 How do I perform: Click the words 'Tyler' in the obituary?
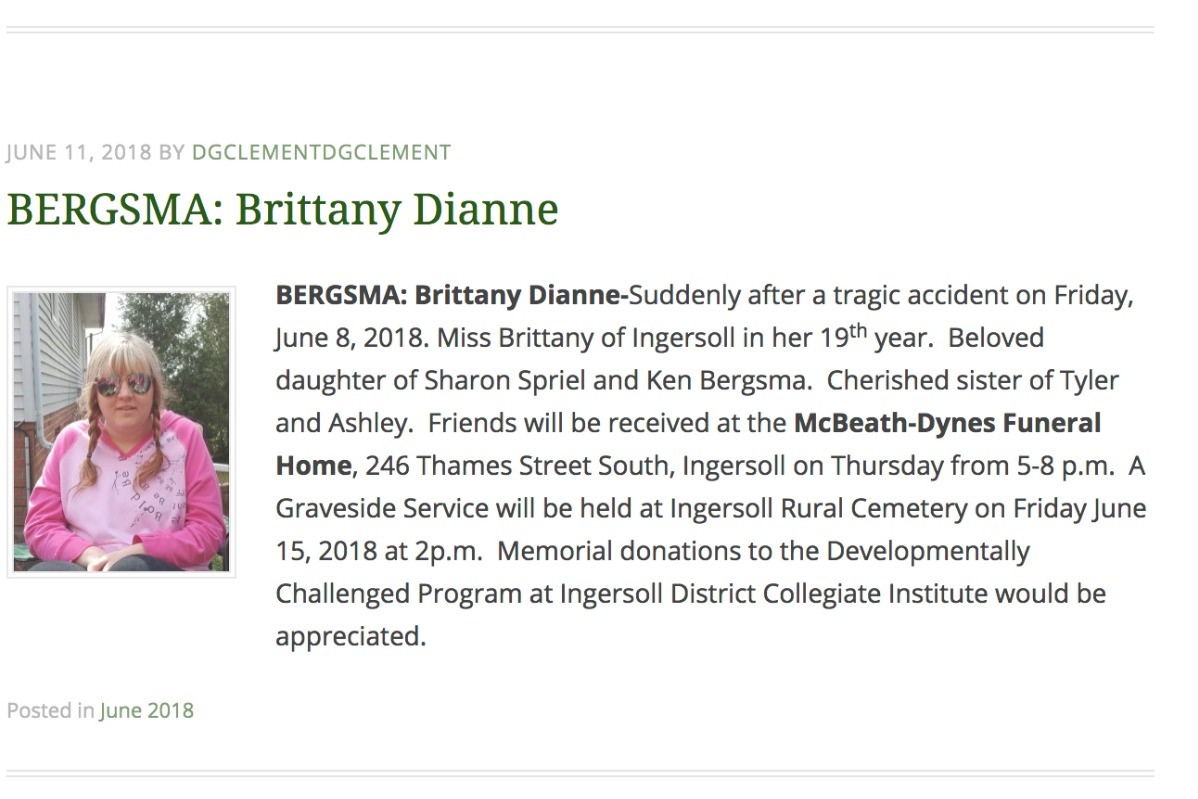point(1089,380)
